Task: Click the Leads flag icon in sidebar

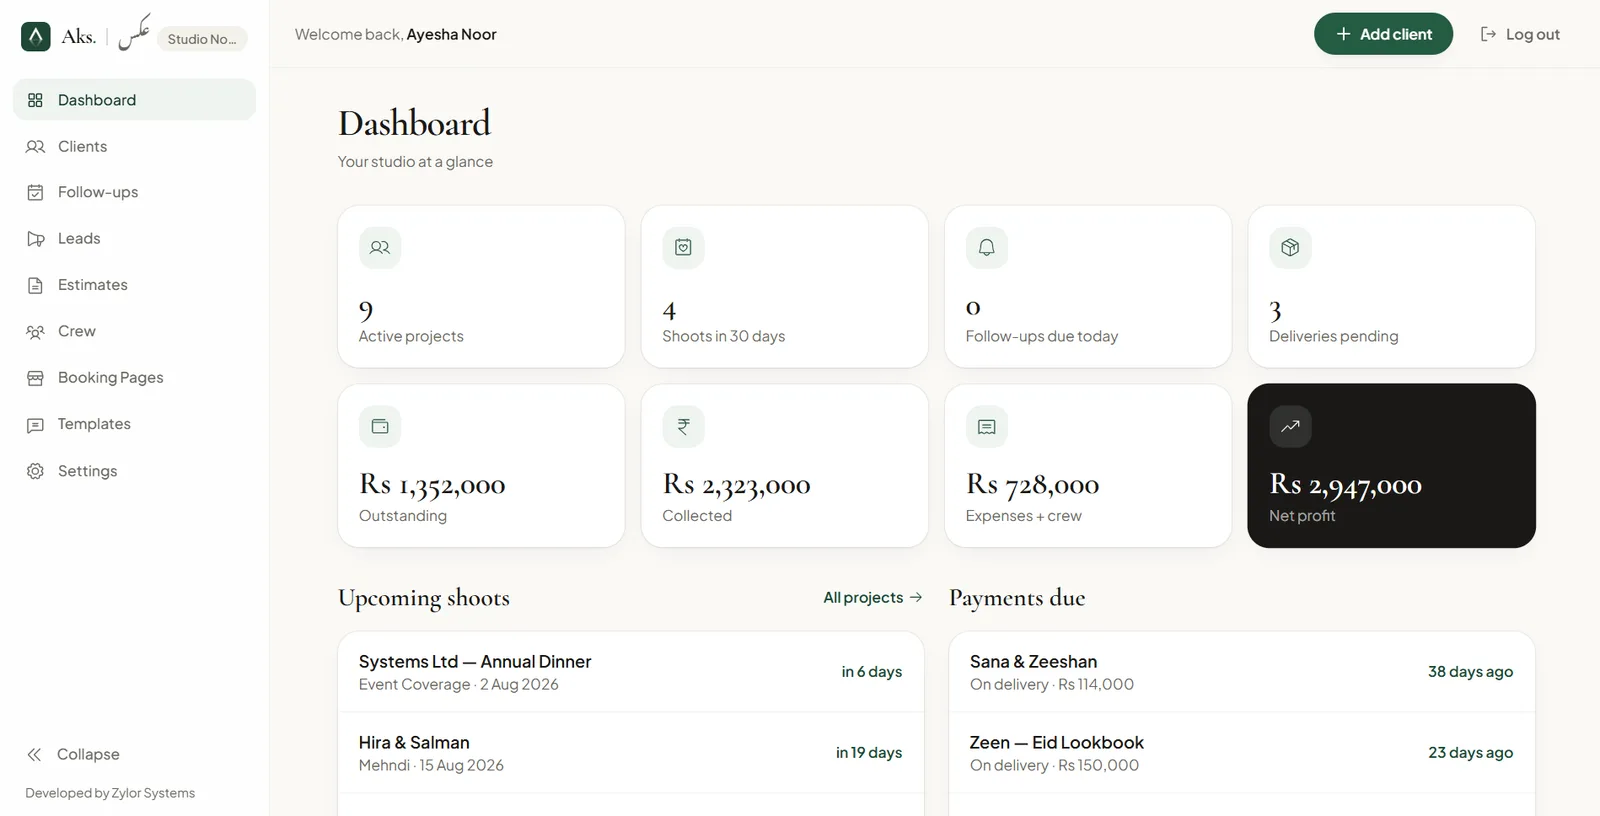Action: click(x=35, y=239)
